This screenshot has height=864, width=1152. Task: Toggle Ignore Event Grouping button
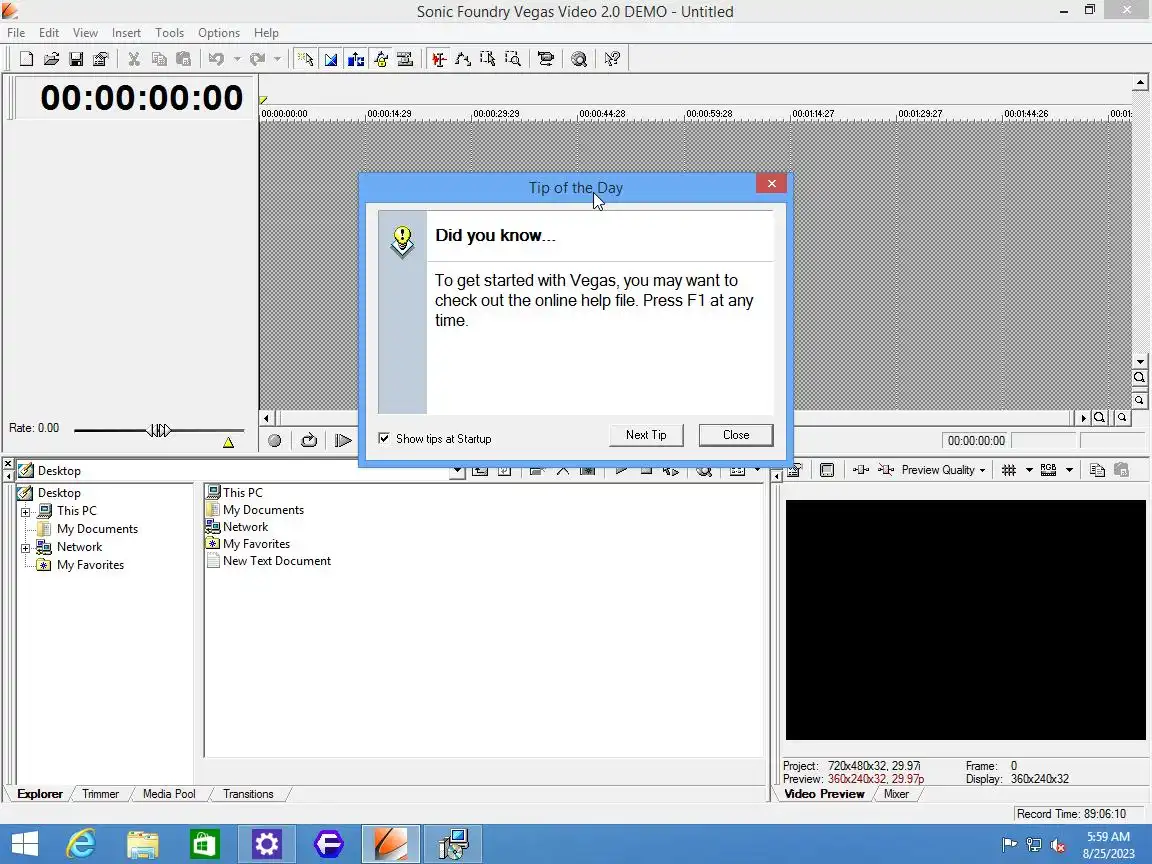406,59
